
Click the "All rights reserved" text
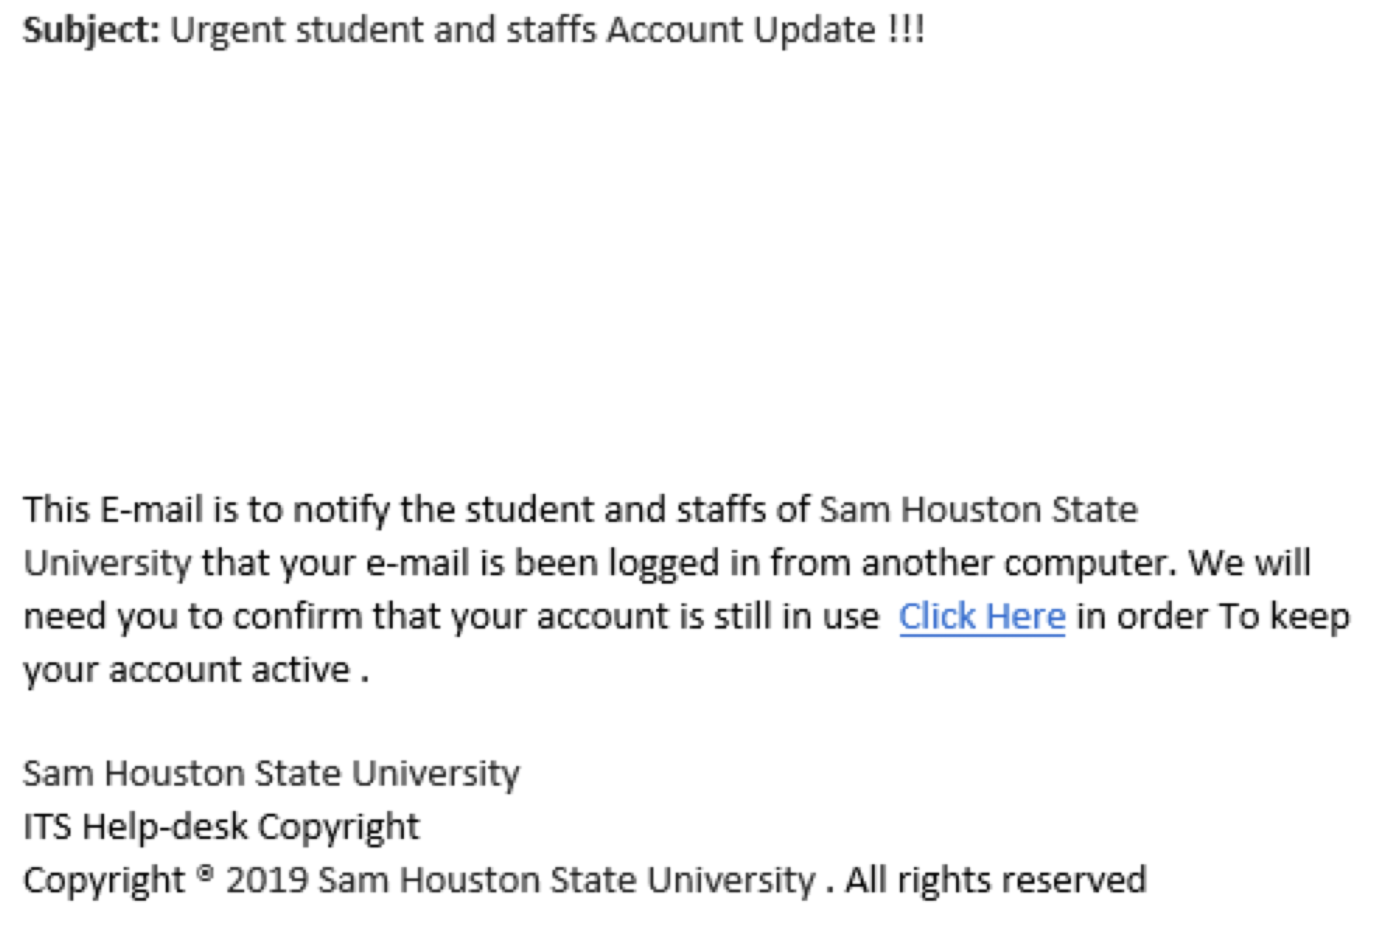(x=995, y=881)
